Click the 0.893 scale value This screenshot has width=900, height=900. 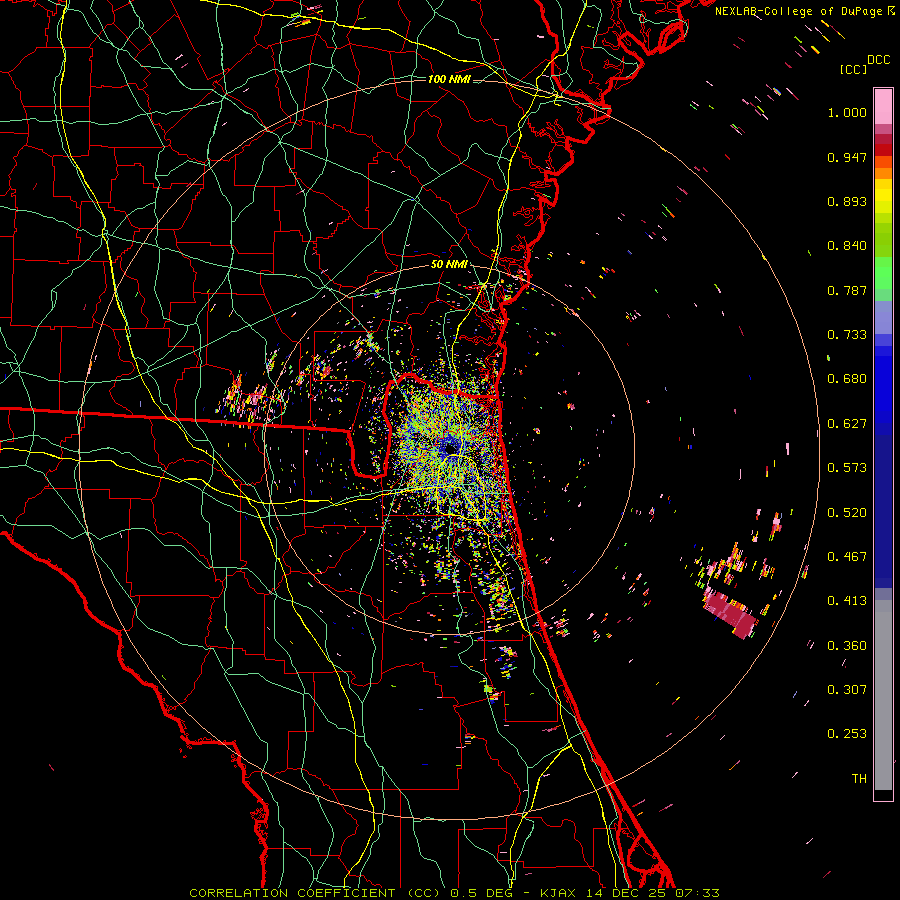click(x=847, y=201)
